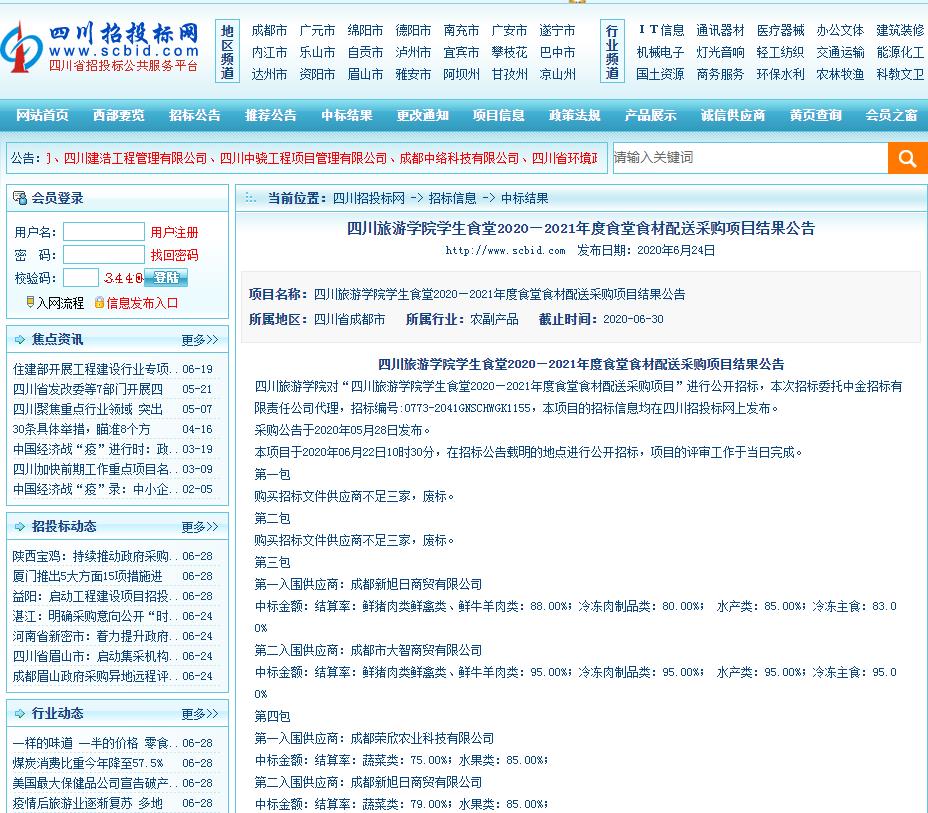Click 四川建浩工程管理有限公司 in the announcement ticker

coord(136,159)
